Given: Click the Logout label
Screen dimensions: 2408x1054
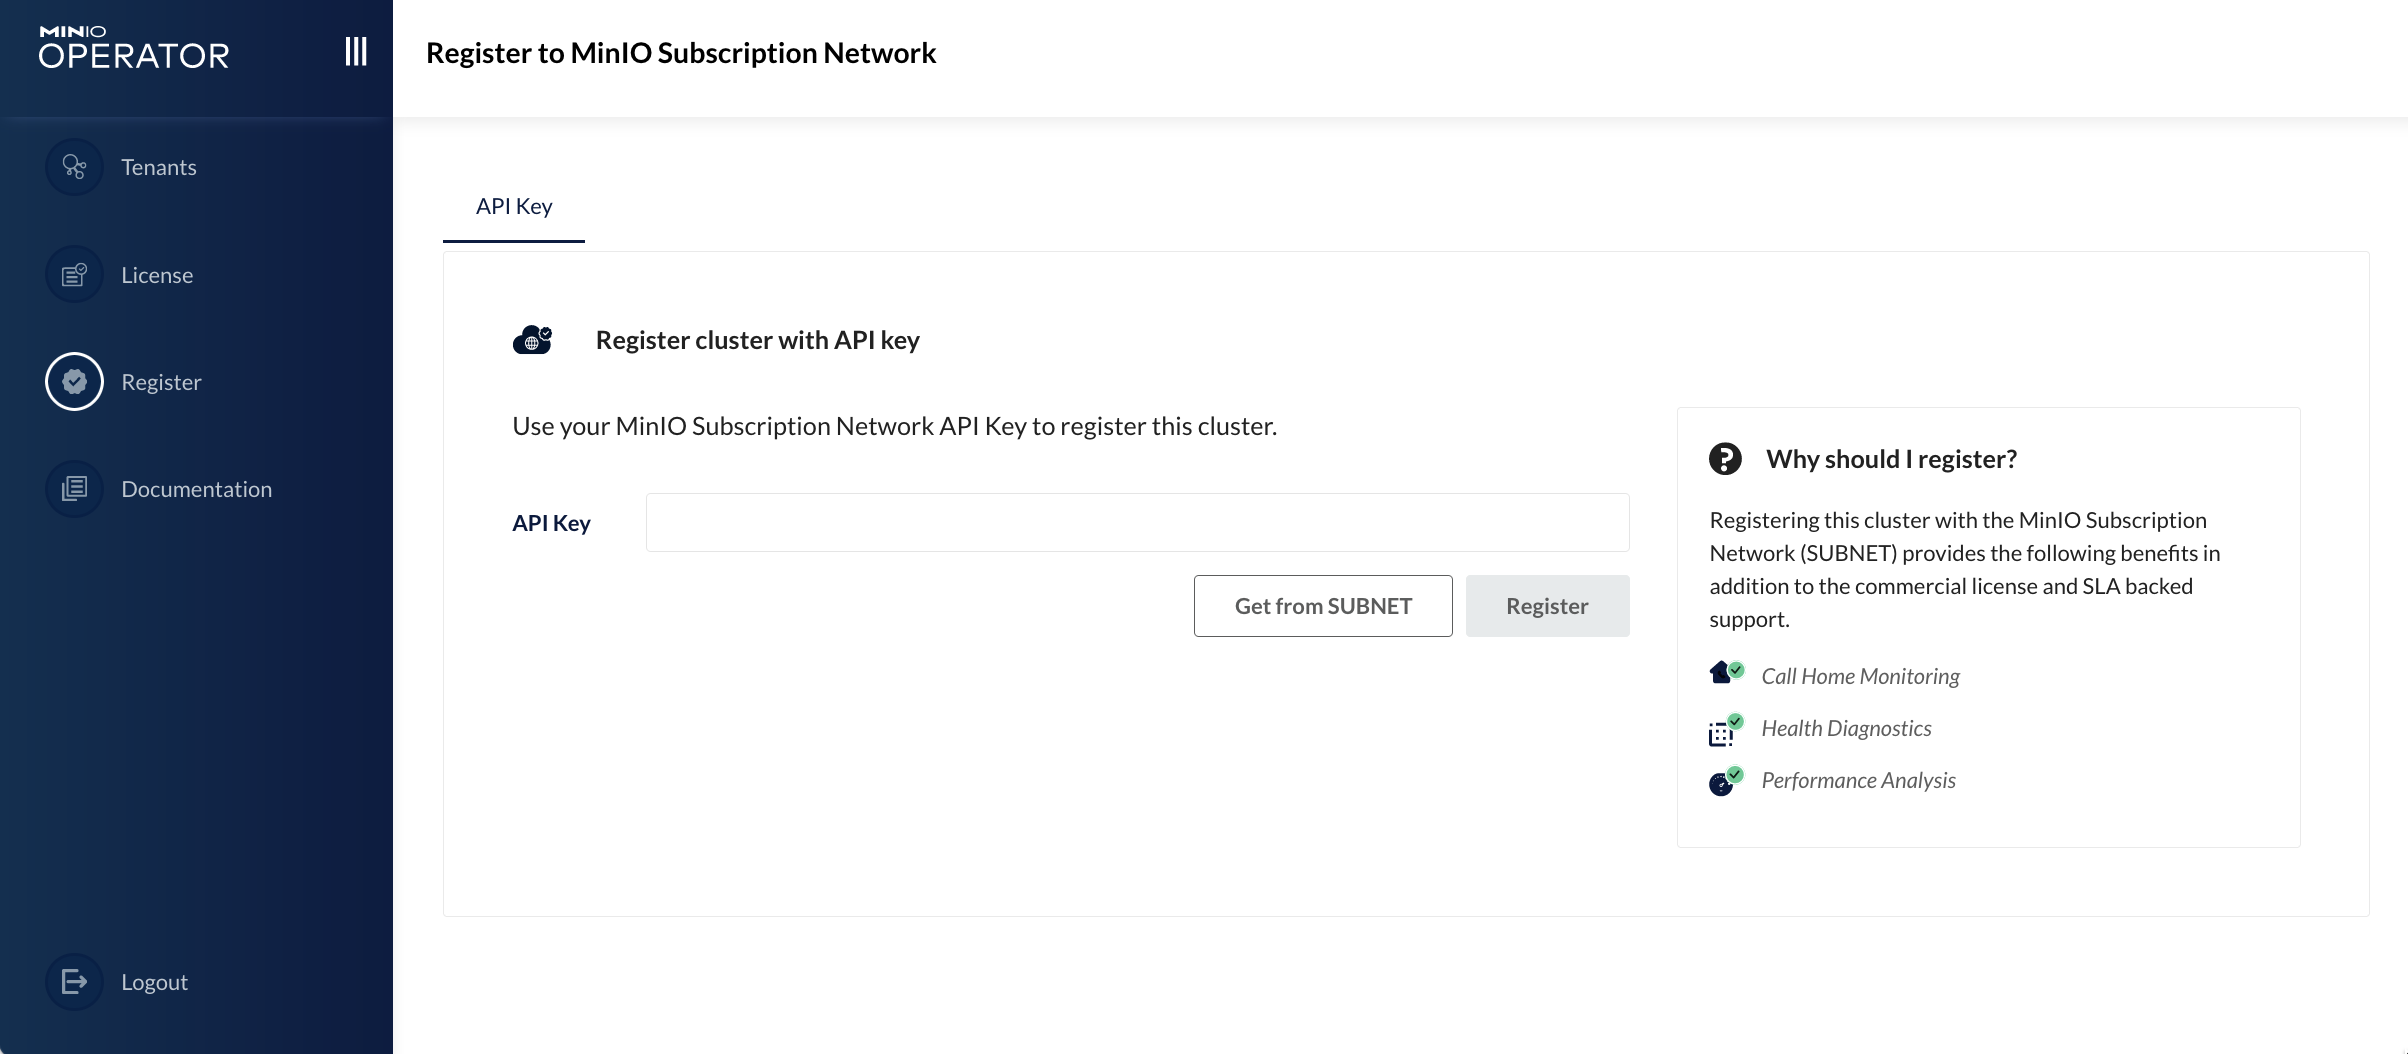Looking at the screenshot, I should pyautogui.click(x=155, y=982).
